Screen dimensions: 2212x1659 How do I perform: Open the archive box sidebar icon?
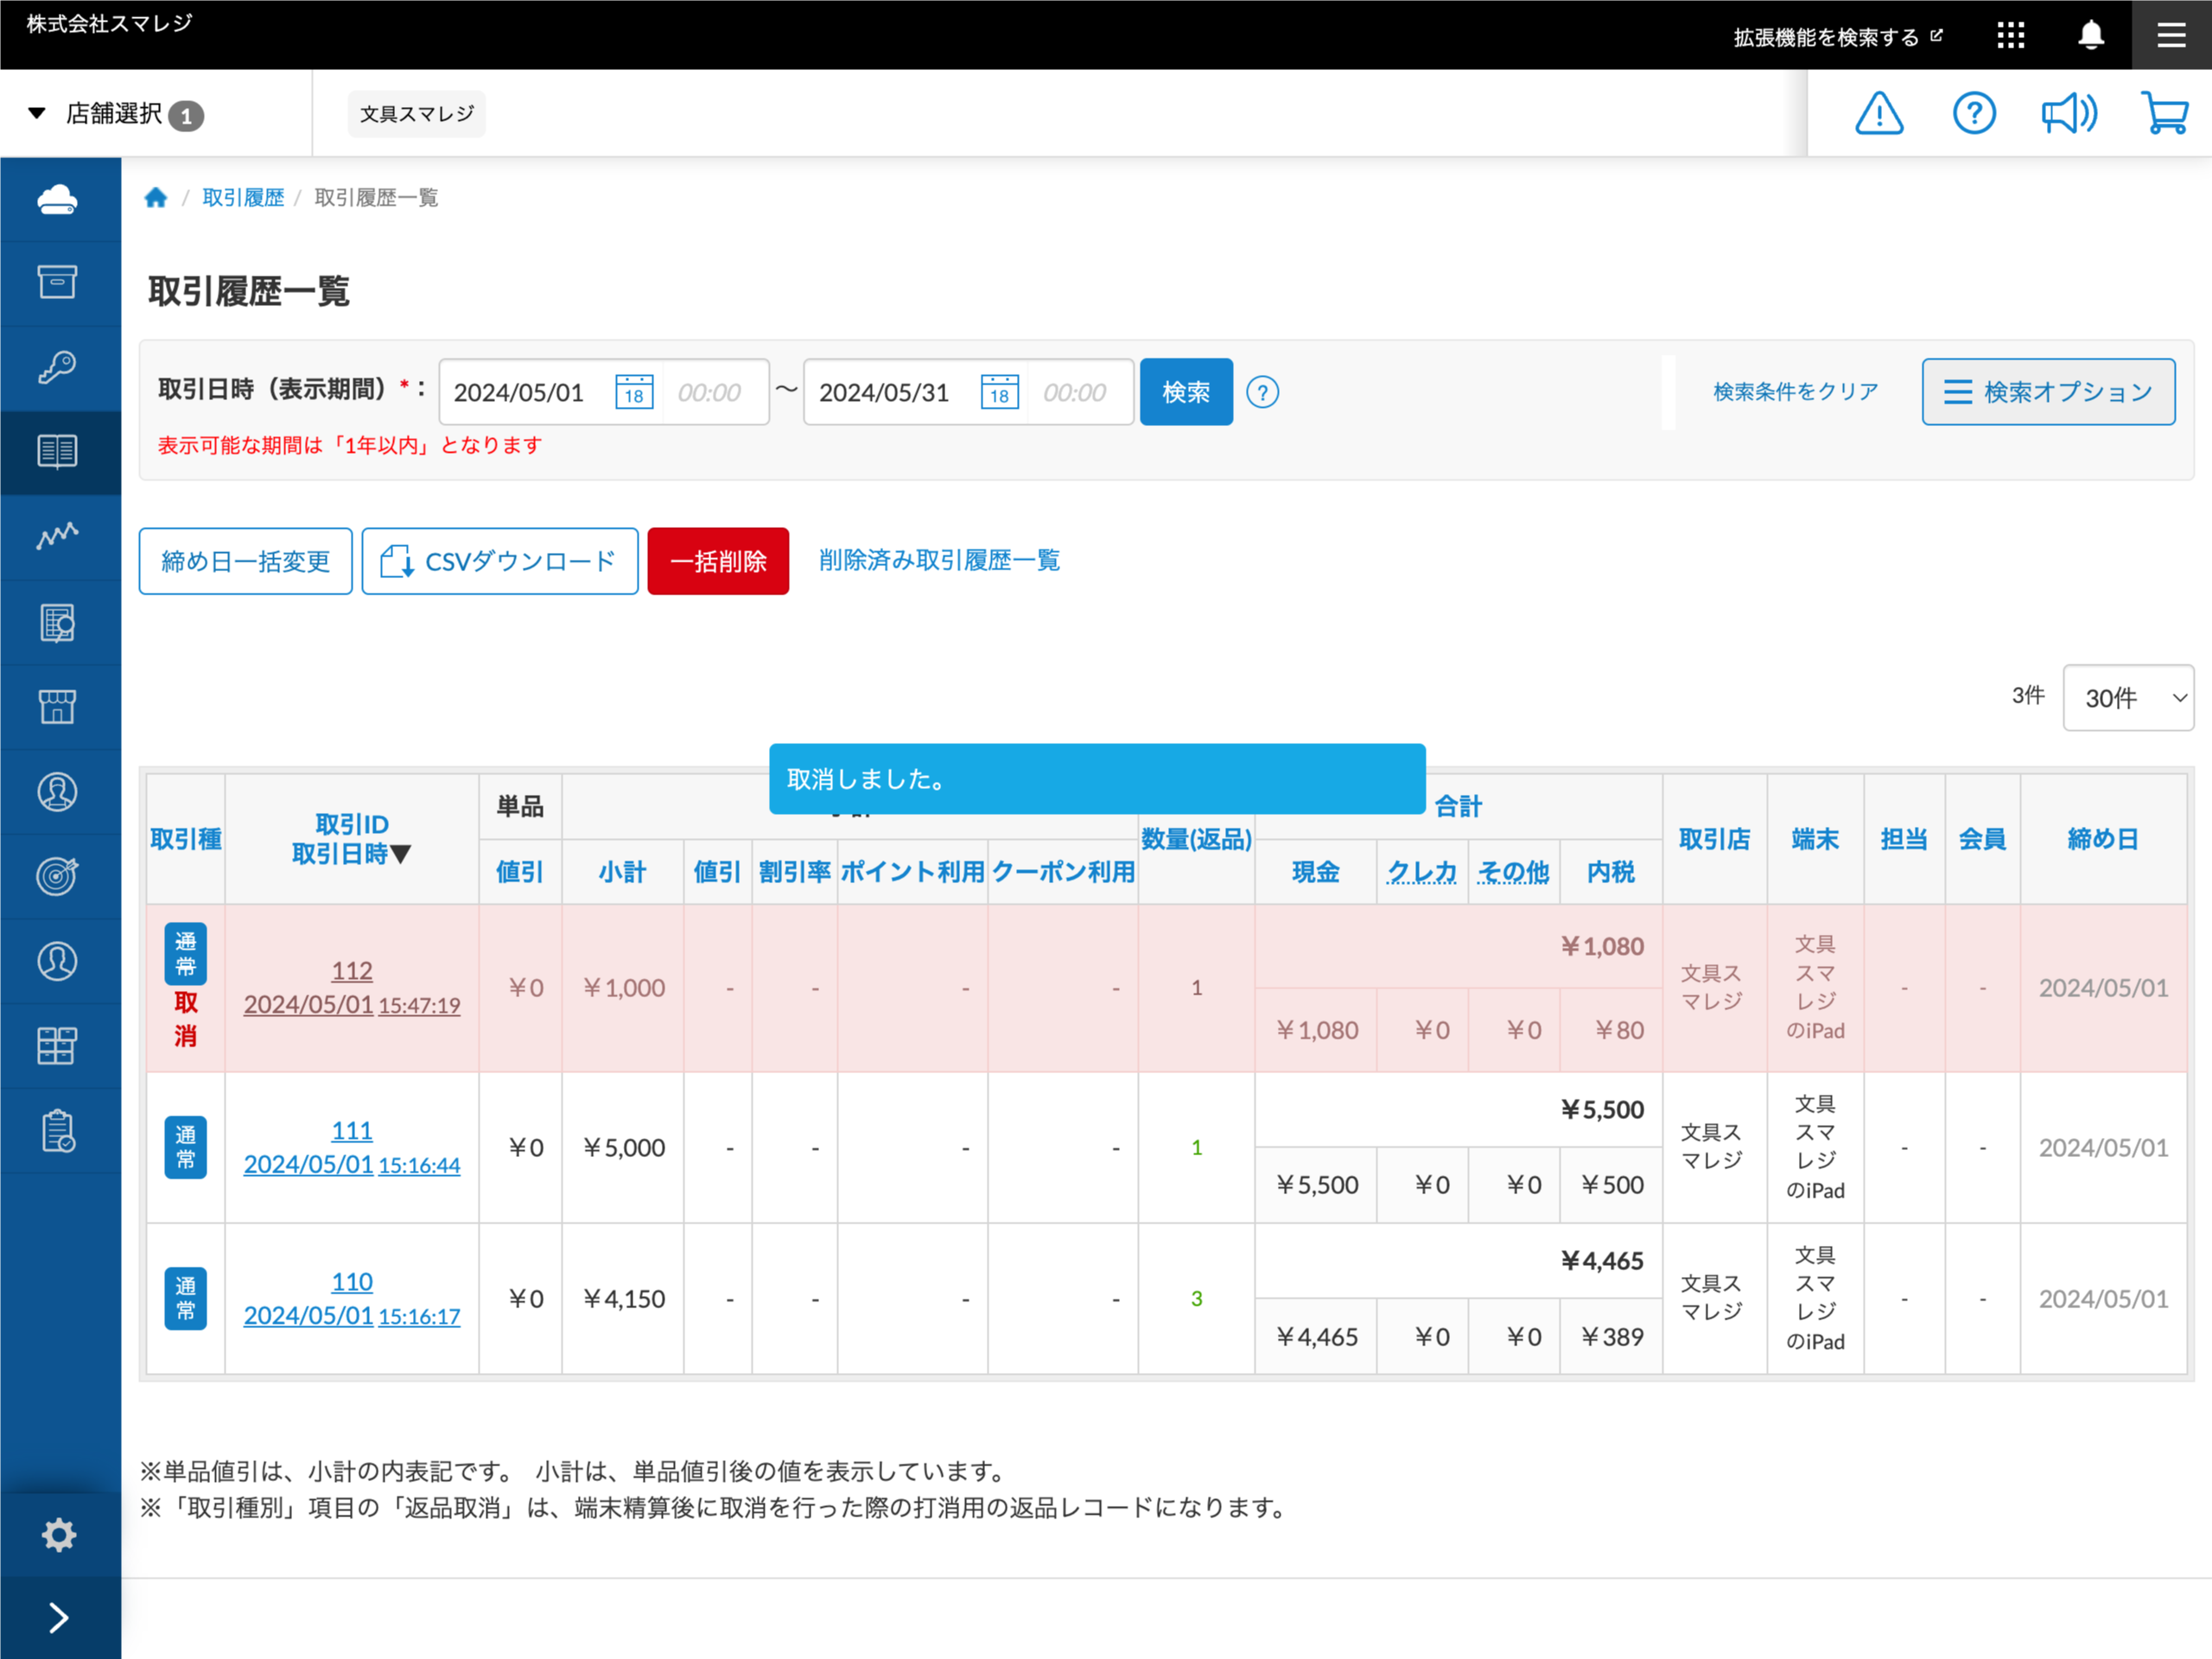[57, 283]
